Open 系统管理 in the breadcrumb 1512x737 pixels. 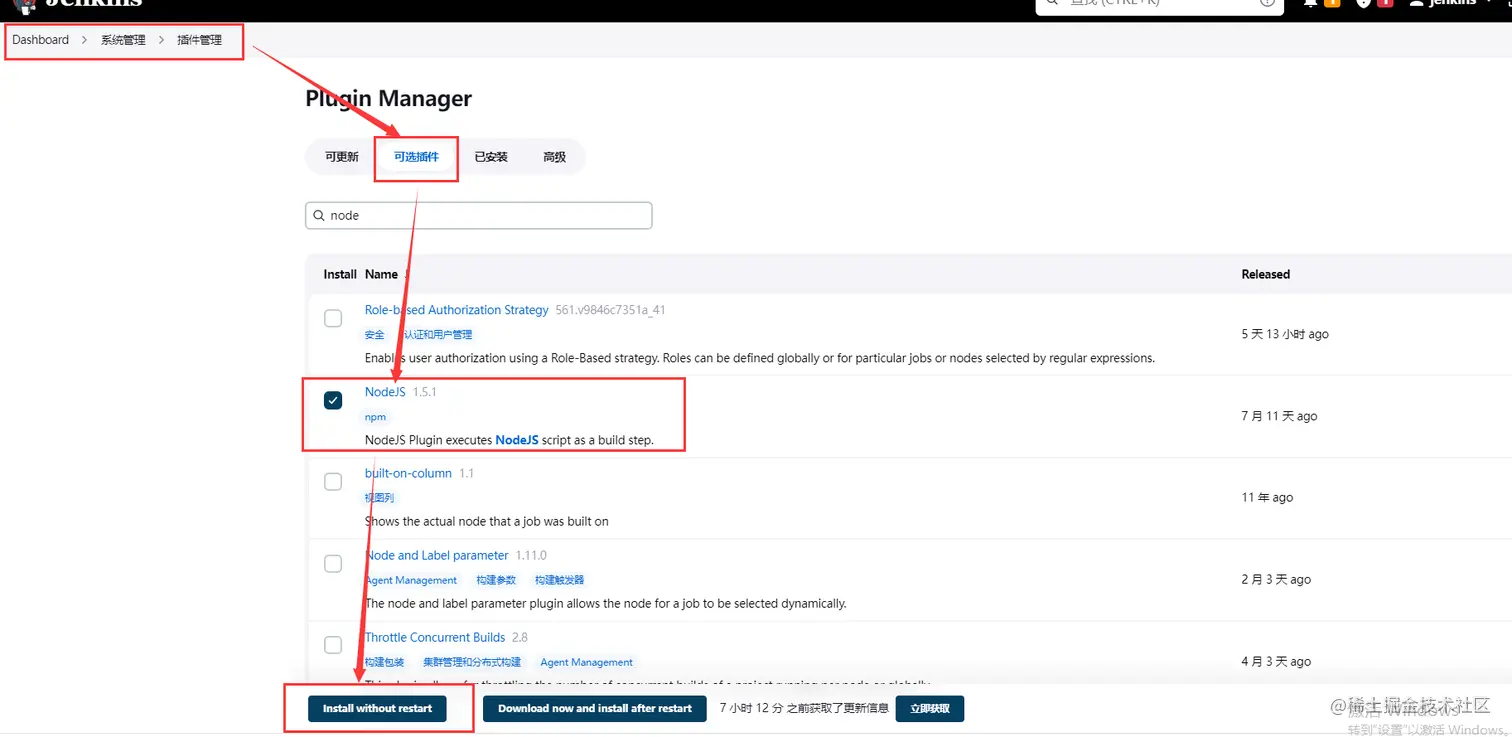[123, 40]
